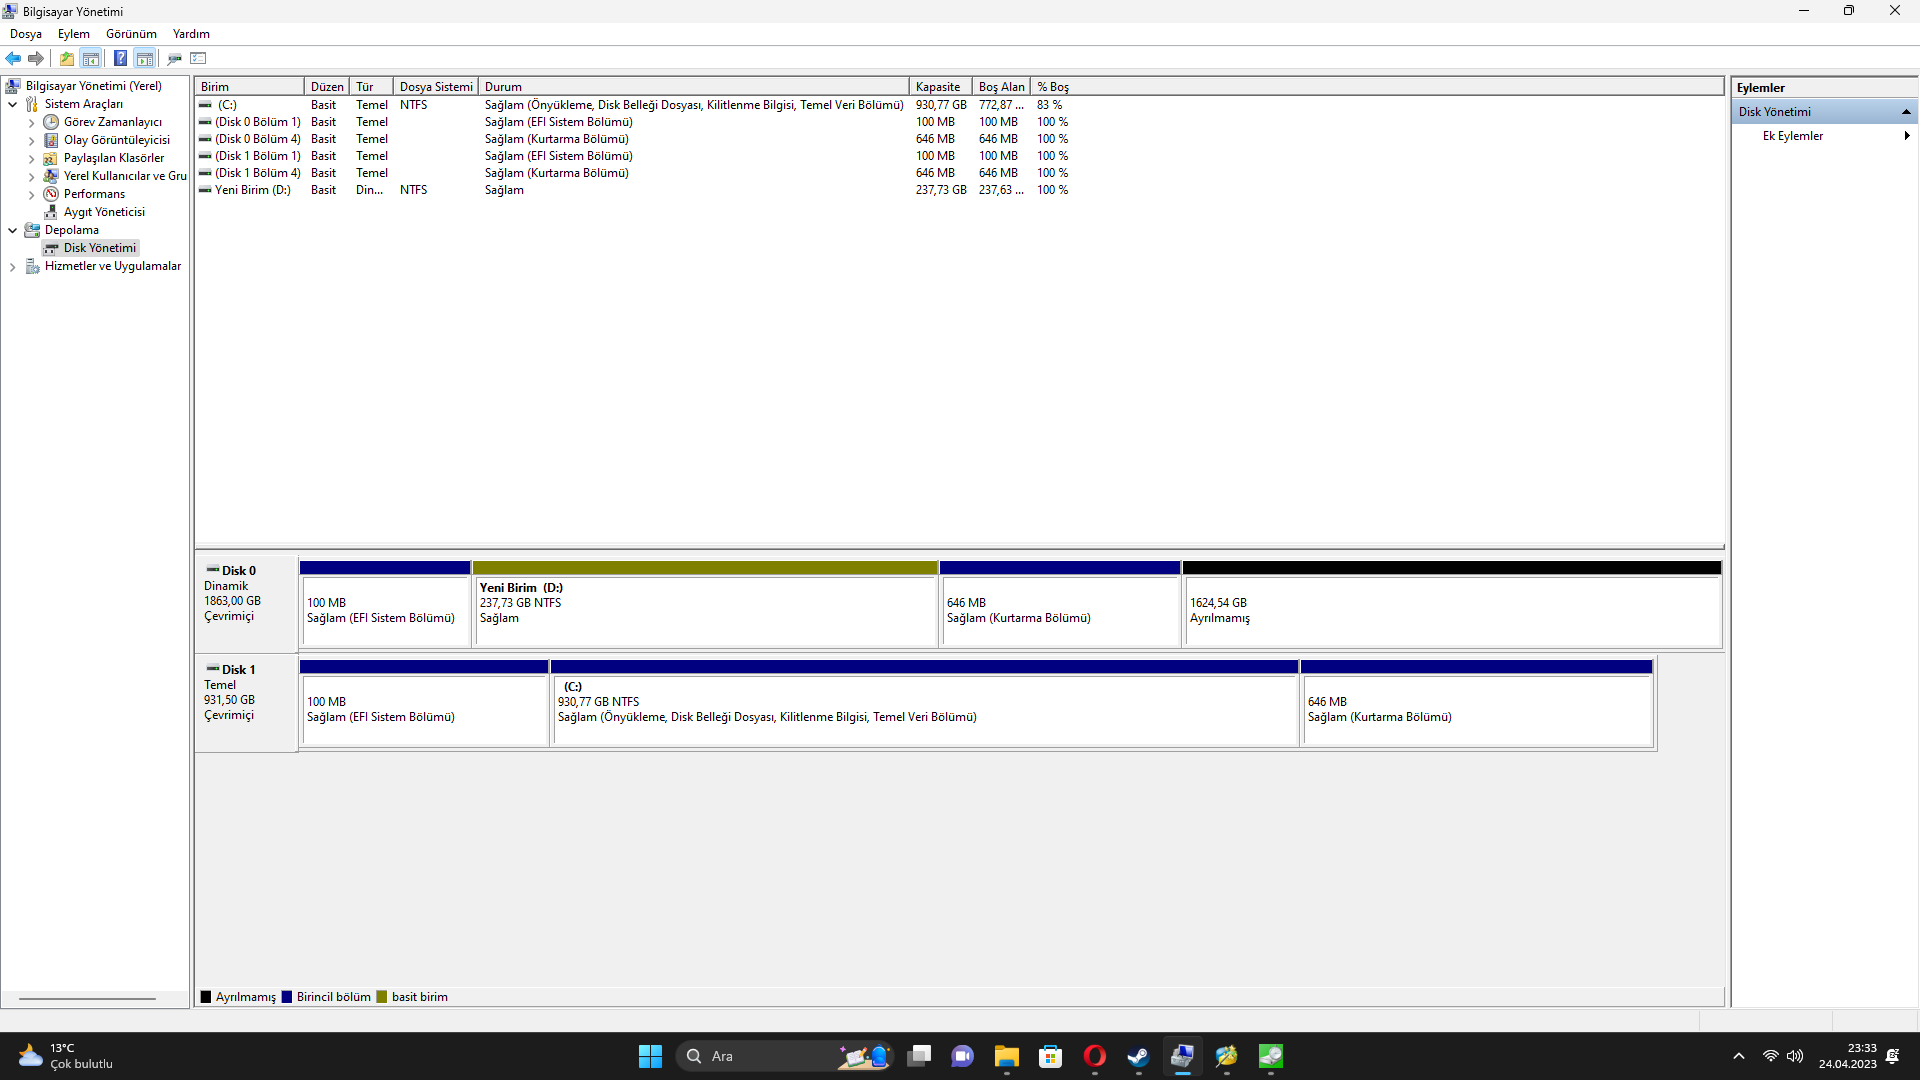Collapse the Sistem Araçları tree node

[12, 104]
